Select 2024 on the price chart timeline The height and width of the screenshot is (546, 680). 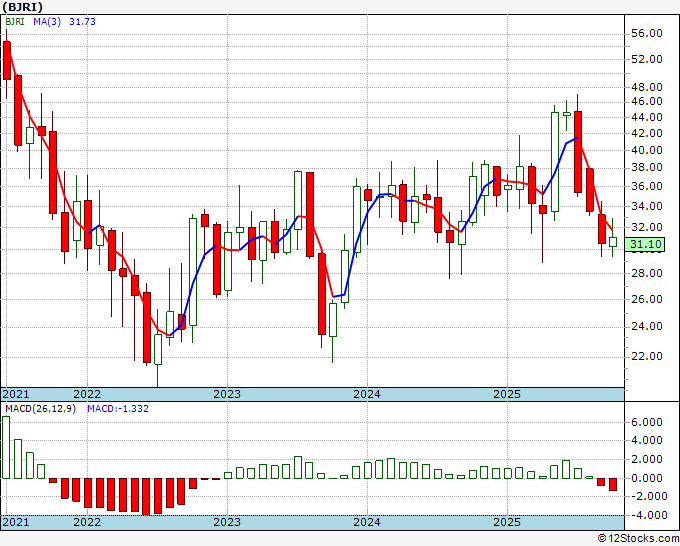[x=367, y=394]
